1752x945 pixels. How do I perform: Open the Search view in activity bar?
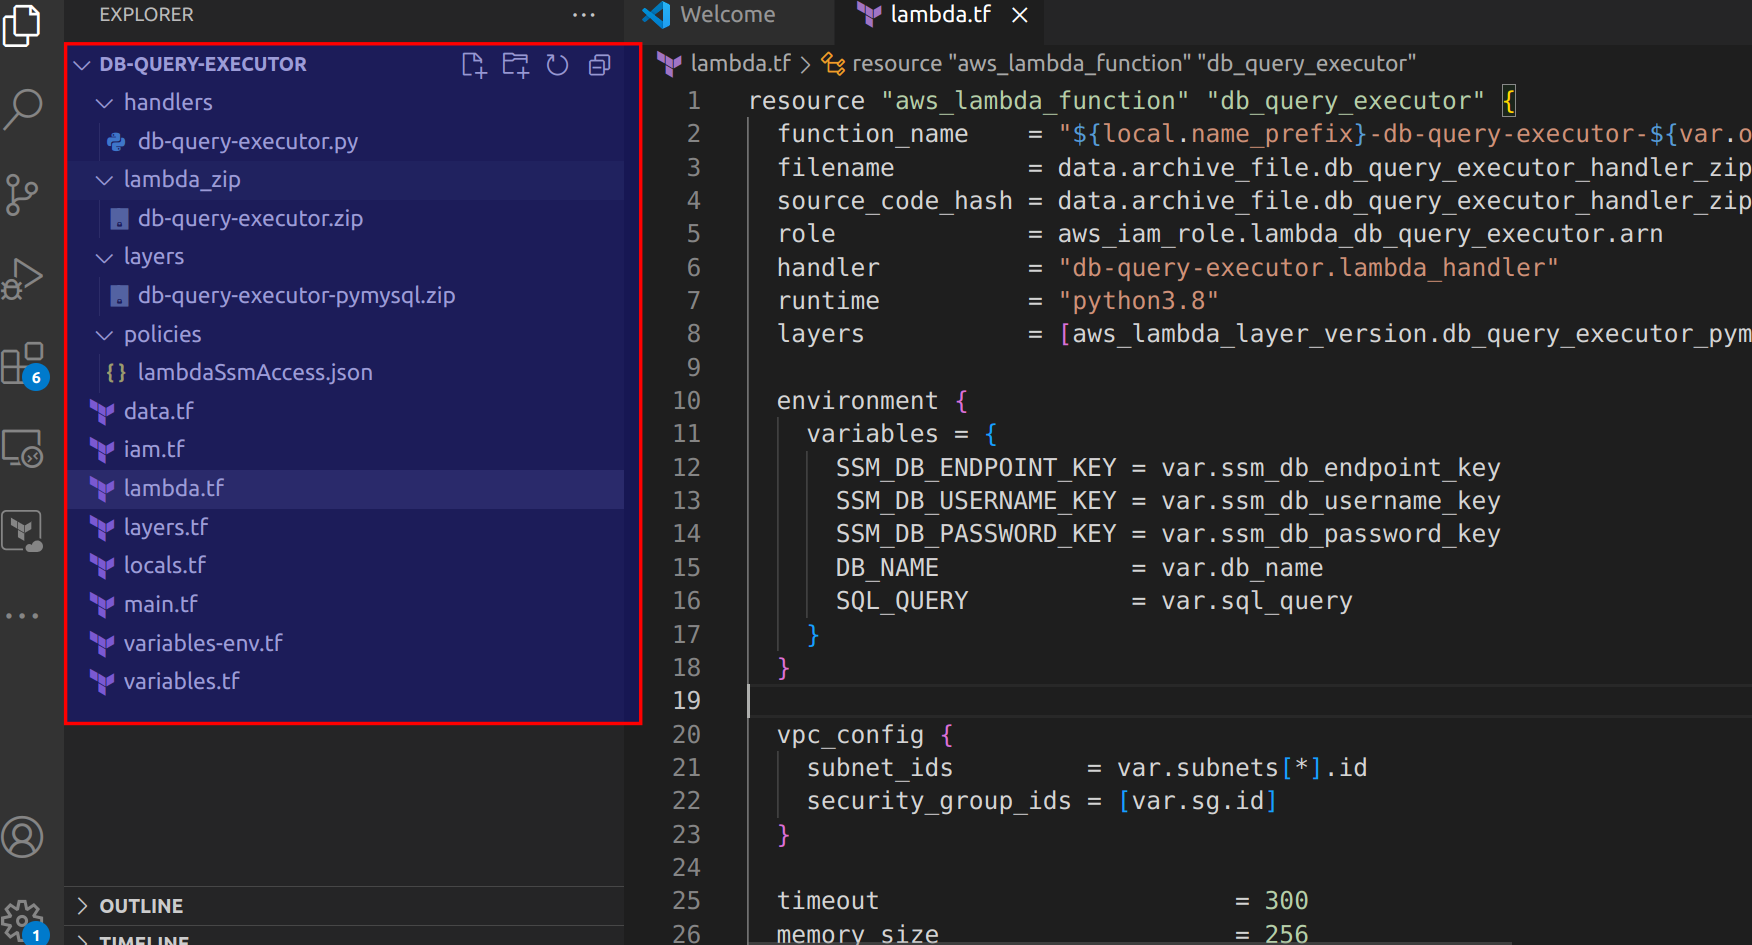pos(23,108)
